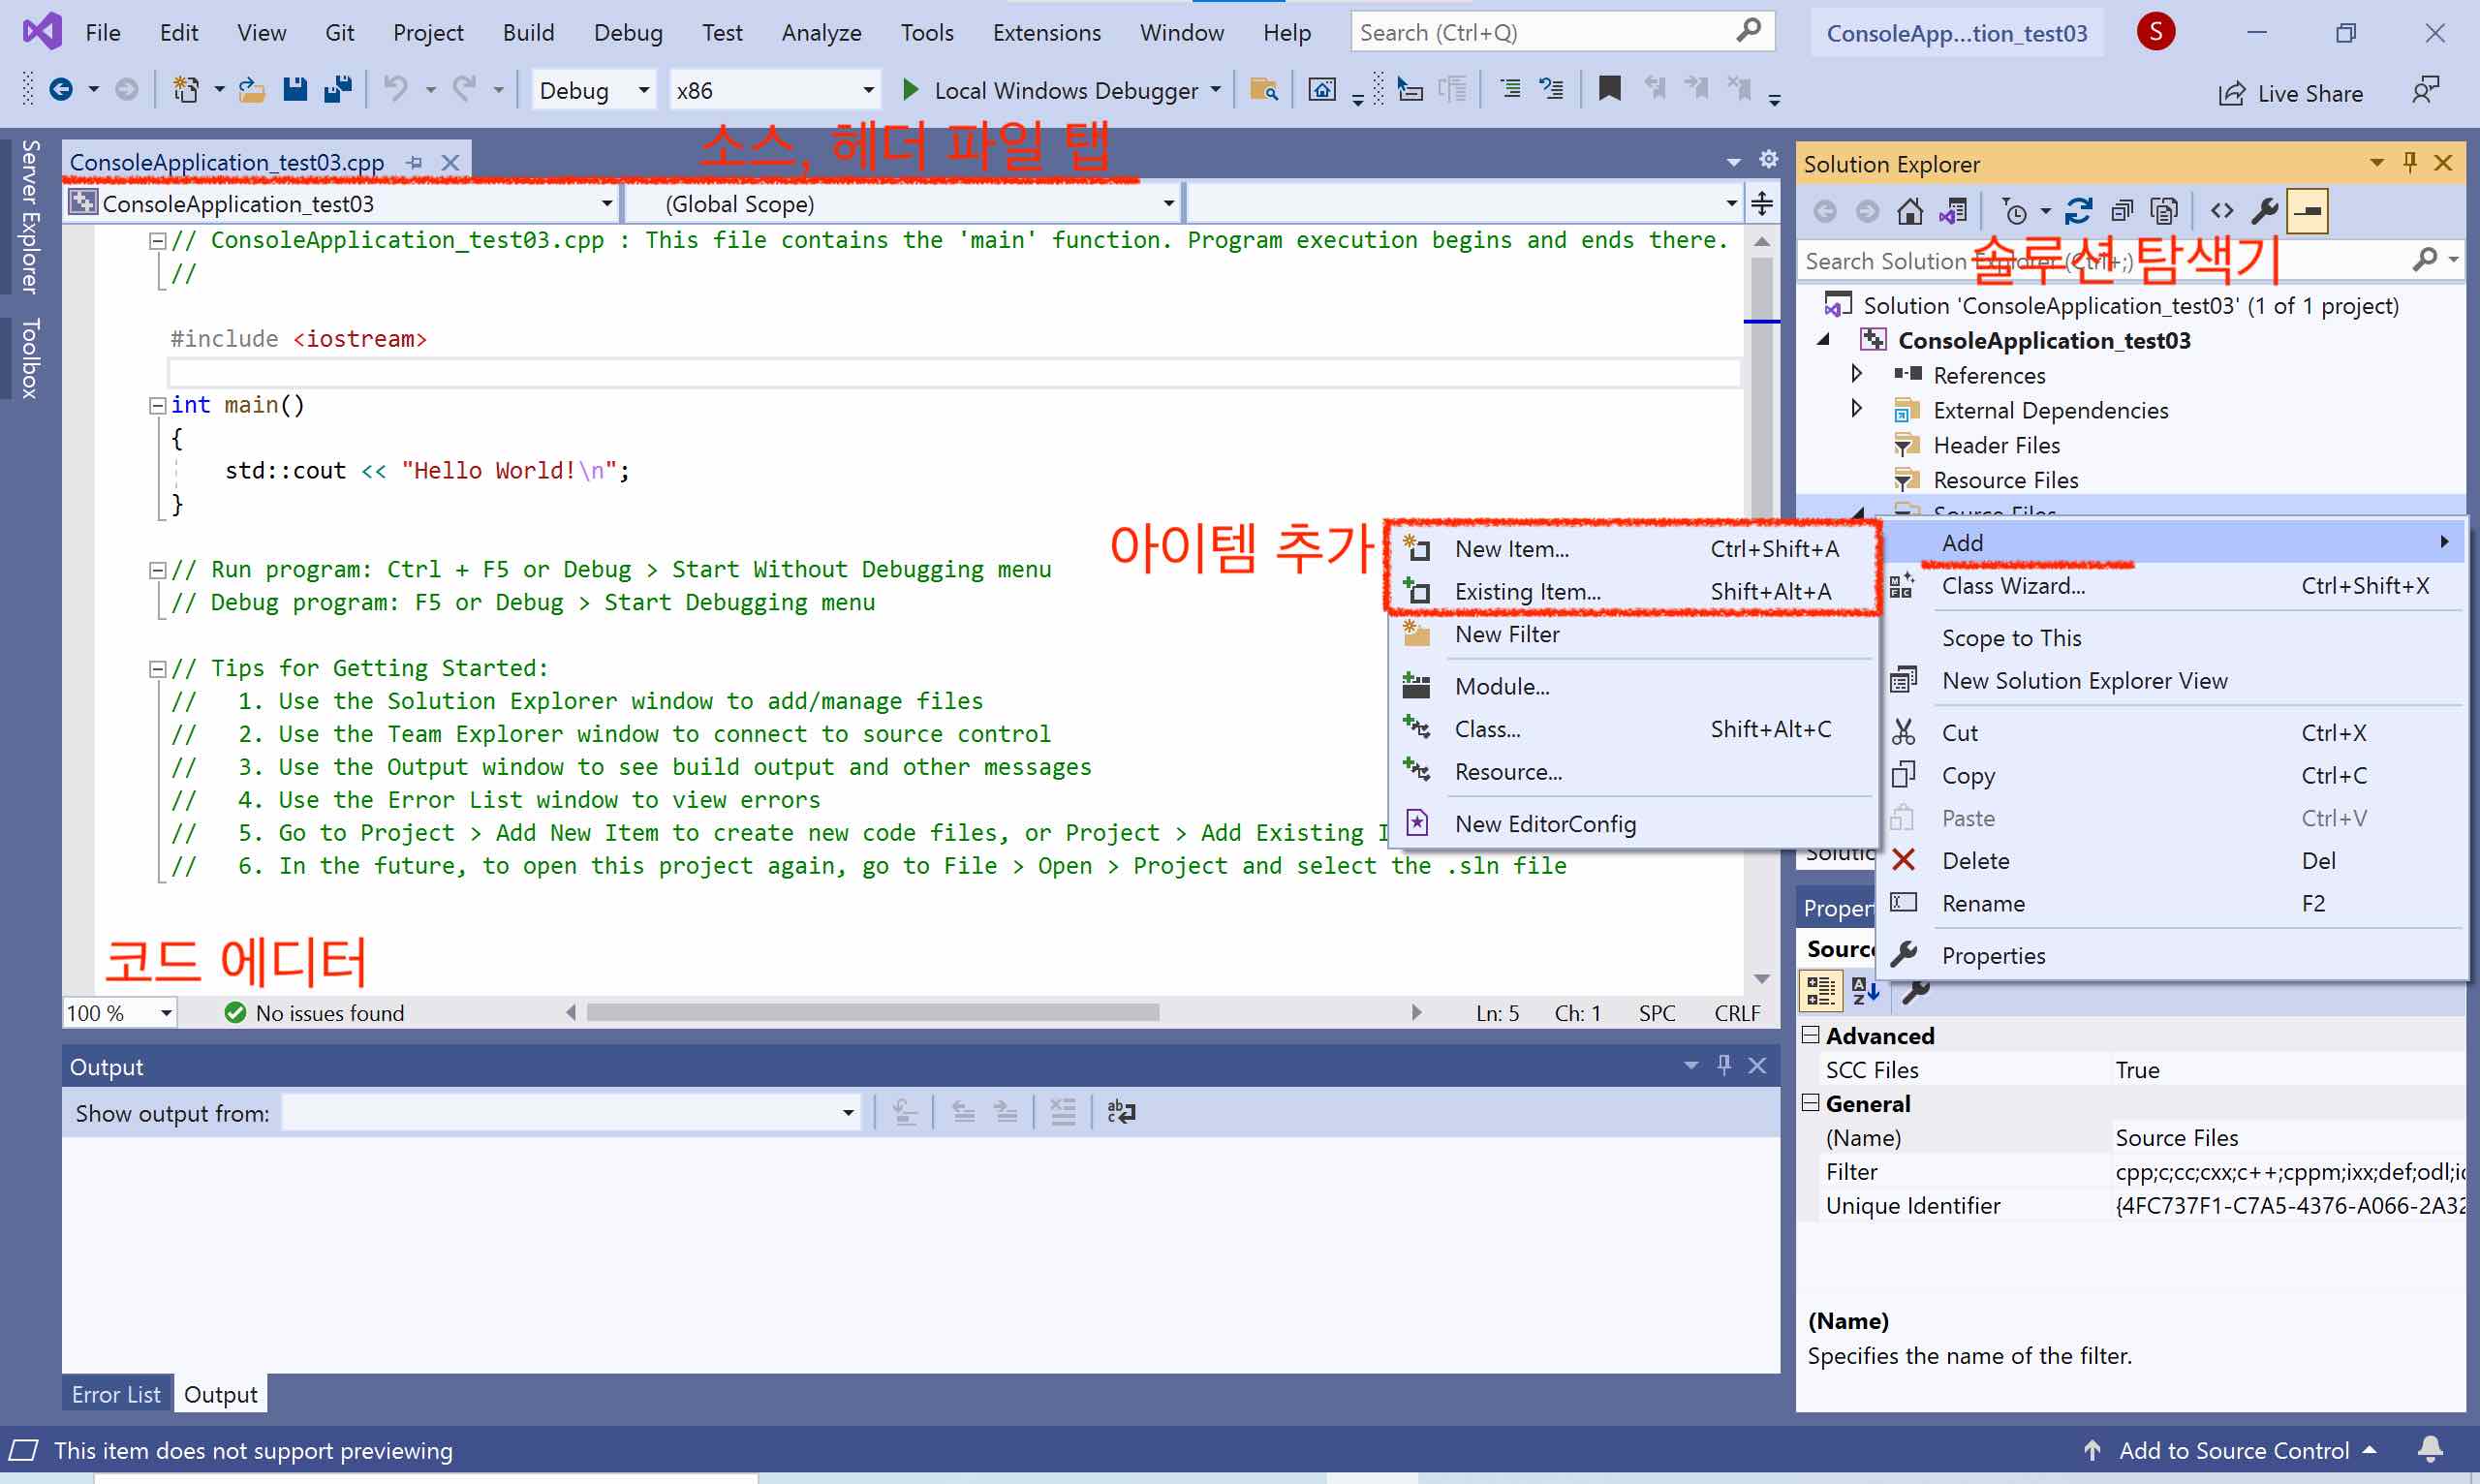This screenshot has width=2480, height=1484.
Task: Collapse all items in Solution Explorer
Action: pyautogui.click(x=2120, y=210)
